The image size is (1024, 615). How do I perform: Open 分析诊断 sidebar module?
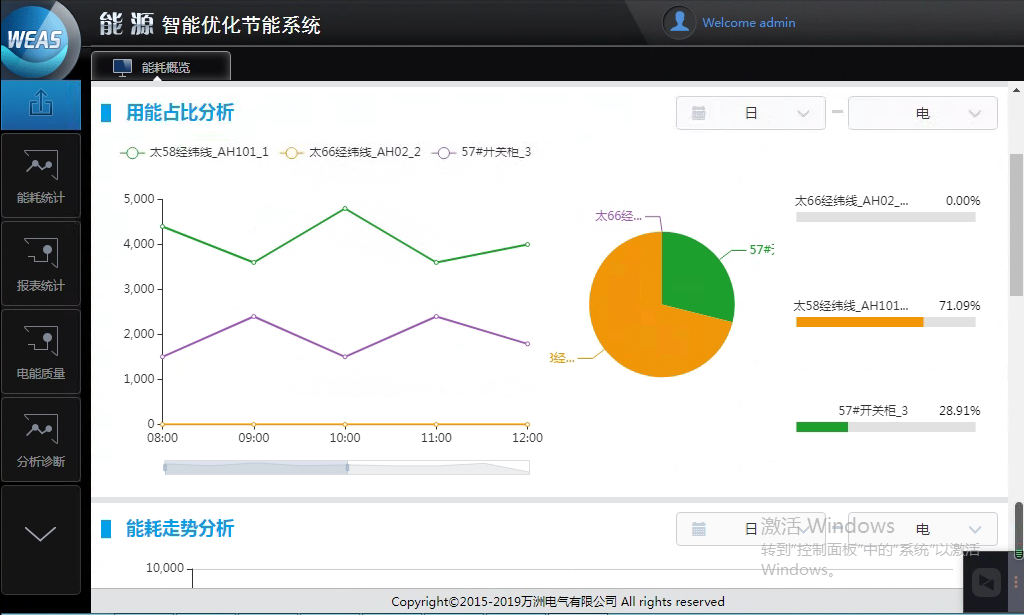(x=41, y=439)
